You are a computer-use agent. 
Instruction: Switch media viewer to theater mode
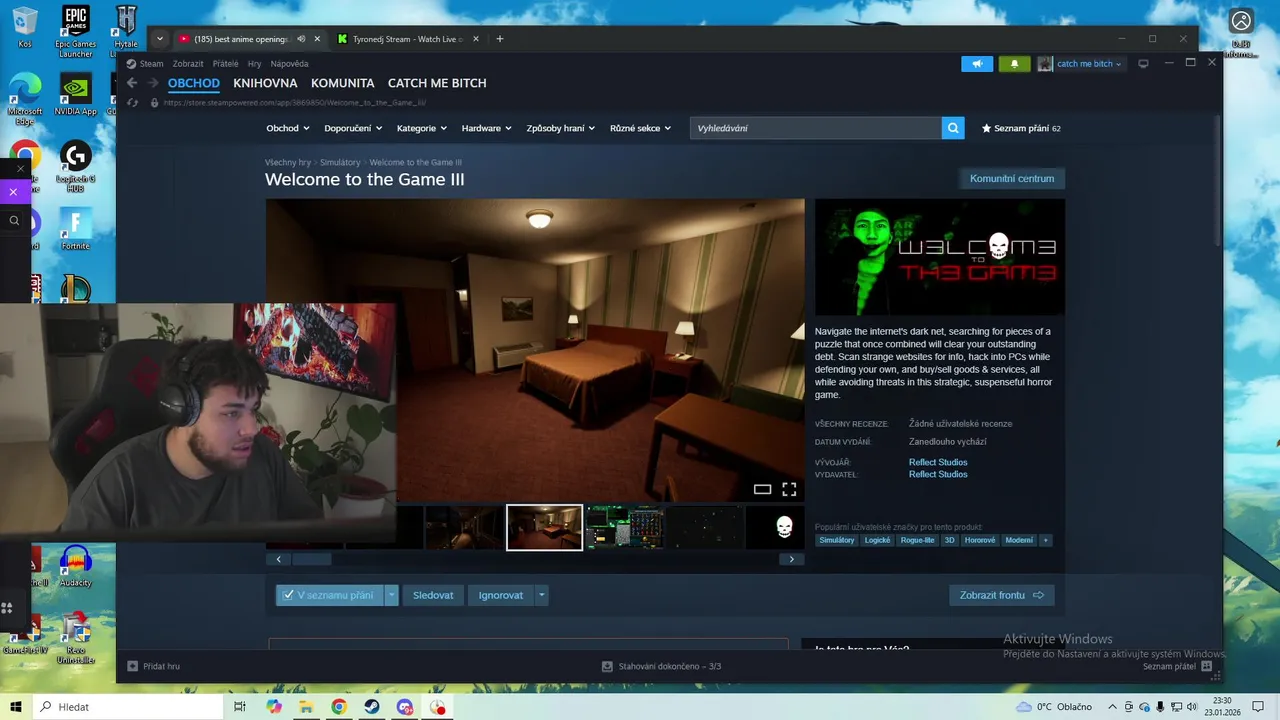(x=762, y=489)
